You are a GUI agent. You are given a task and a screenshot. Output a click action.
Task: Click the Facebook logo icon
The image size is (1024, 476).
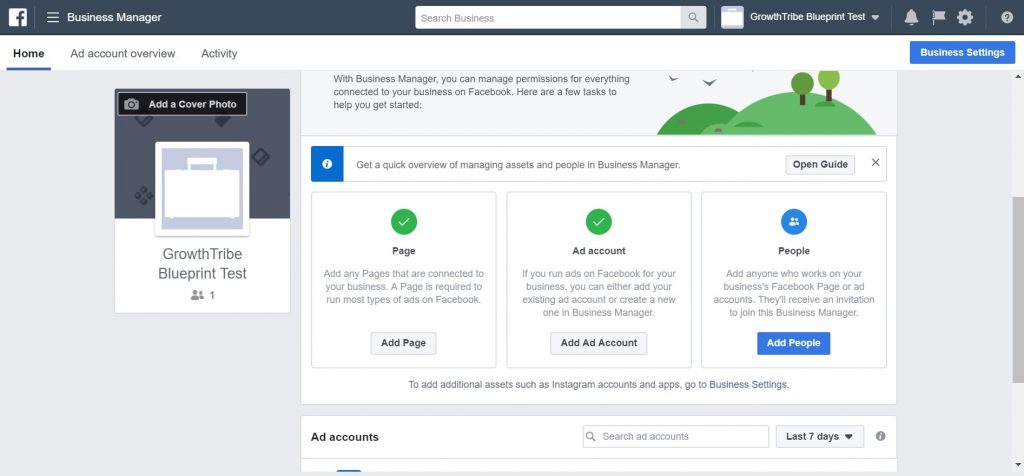pyautogui.click(x=18, y=18)
